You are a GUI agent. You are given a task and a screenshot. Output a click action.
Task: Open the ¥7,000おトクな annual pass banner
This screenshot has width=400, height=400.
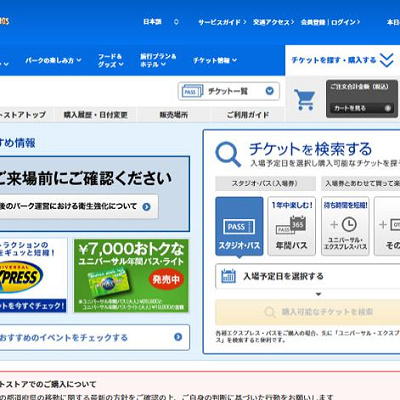(131, 275)
